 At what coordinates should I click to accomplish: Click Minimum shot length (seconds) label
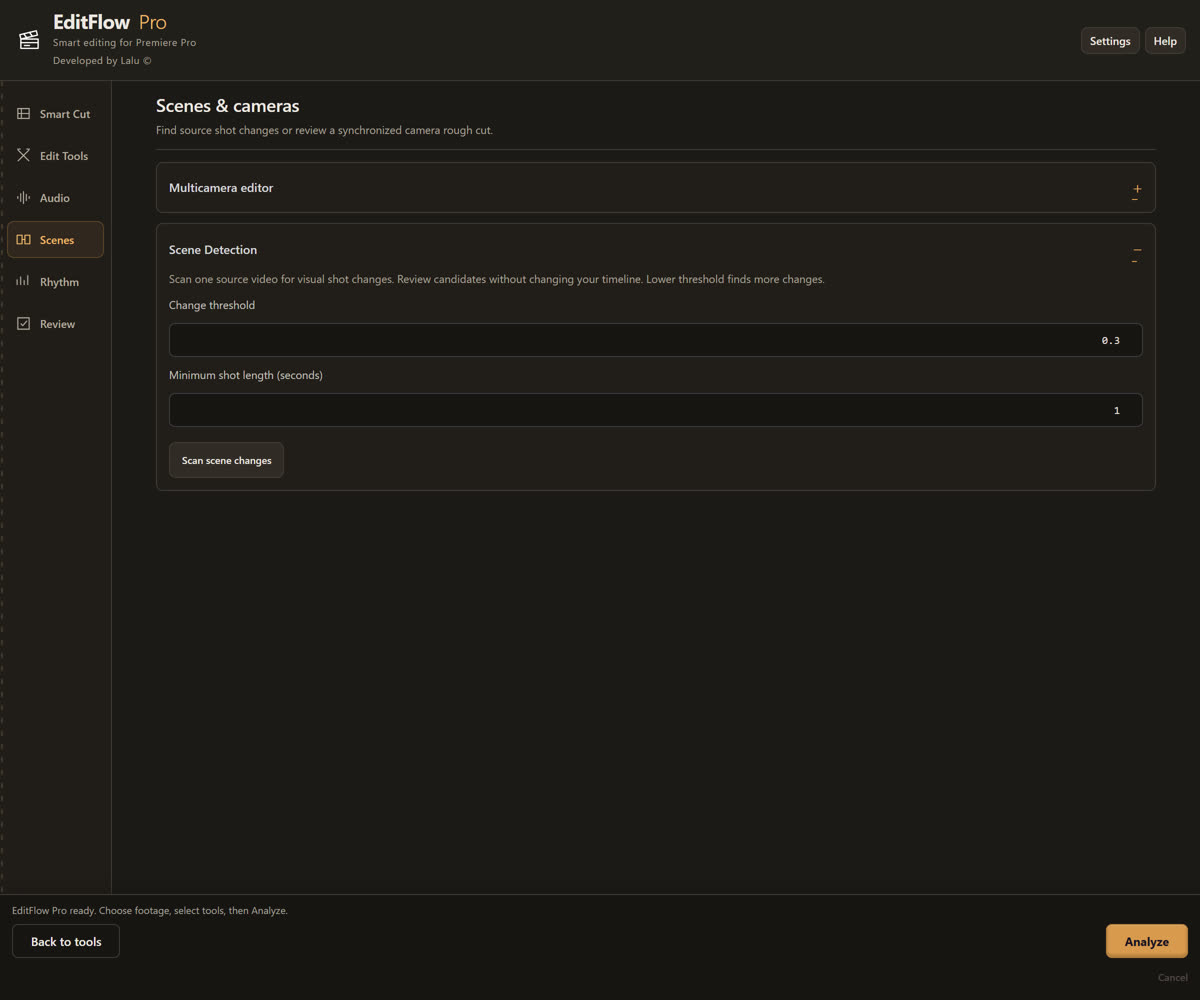[246, 375]
